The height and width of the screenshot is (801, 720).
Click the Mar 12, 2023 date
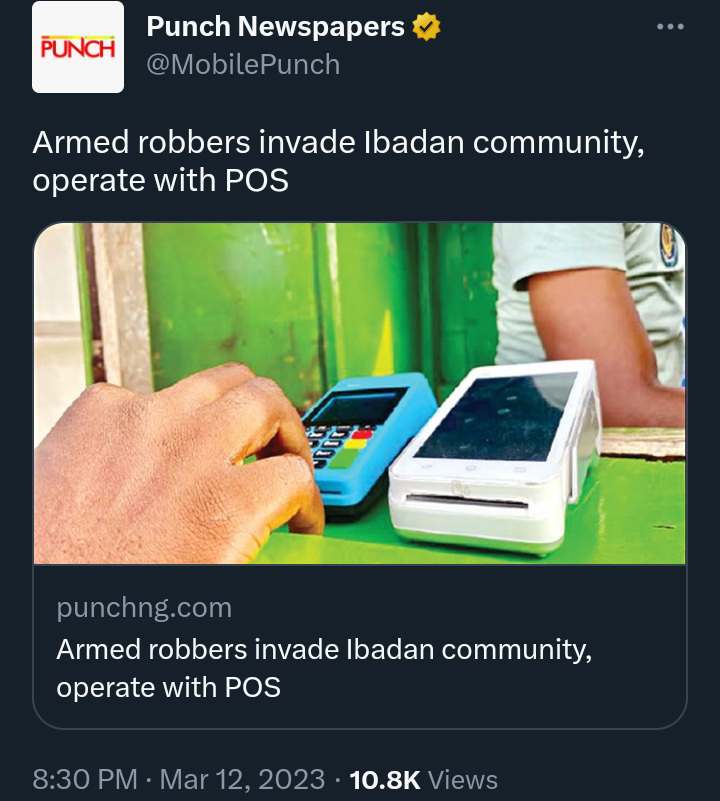242,780
